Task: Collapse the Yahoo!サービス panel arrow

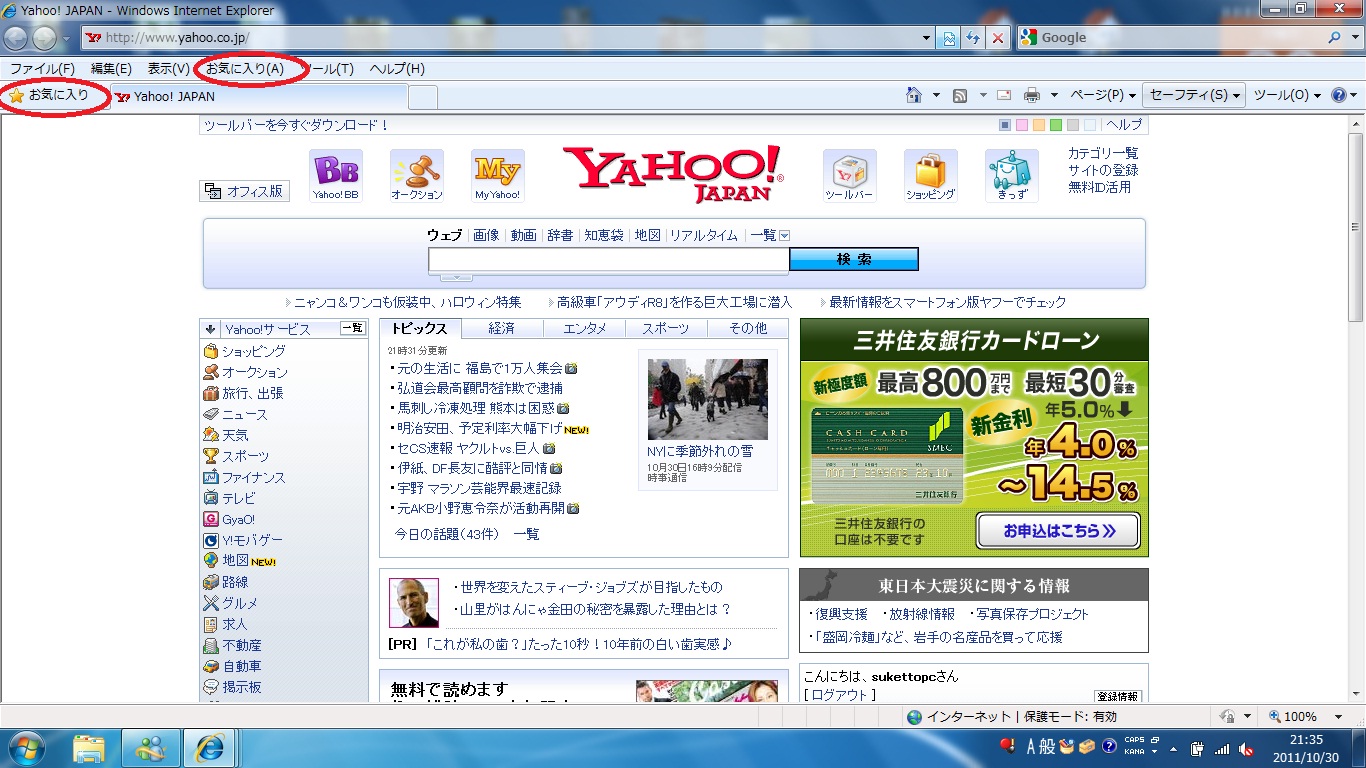Action: [210, 329]
